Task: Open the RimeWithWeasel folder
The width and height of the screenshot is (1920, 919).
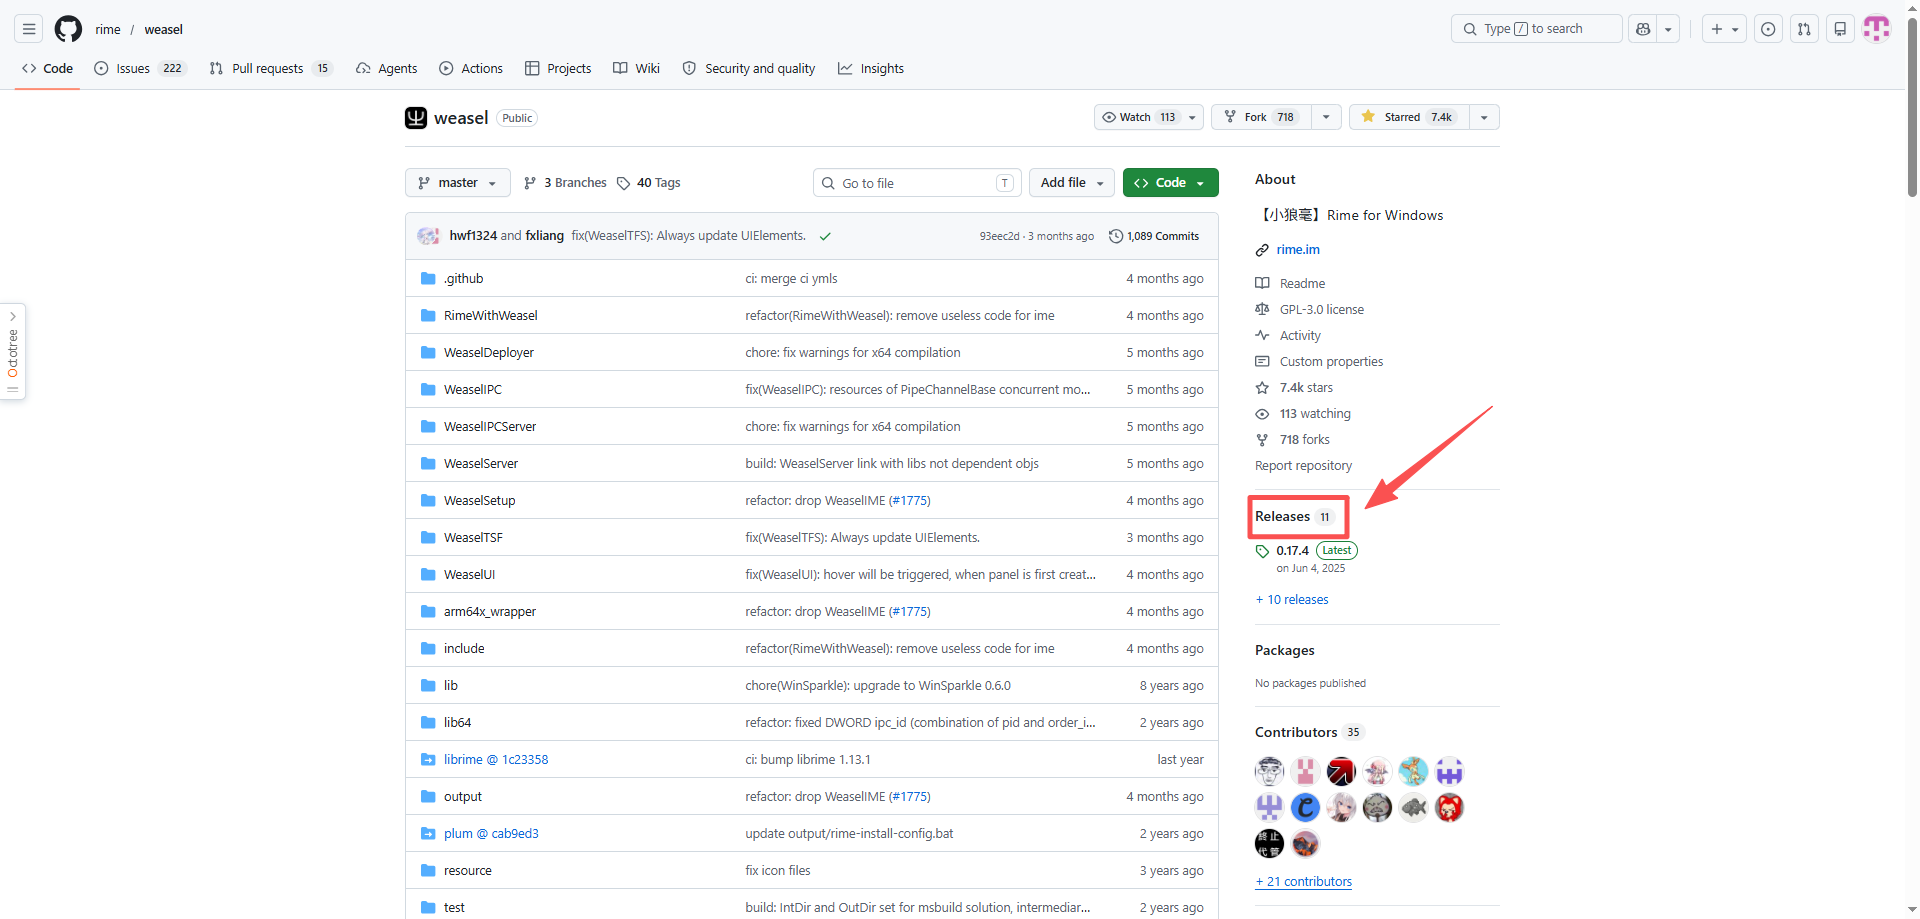Action: (x=491, y=315)
